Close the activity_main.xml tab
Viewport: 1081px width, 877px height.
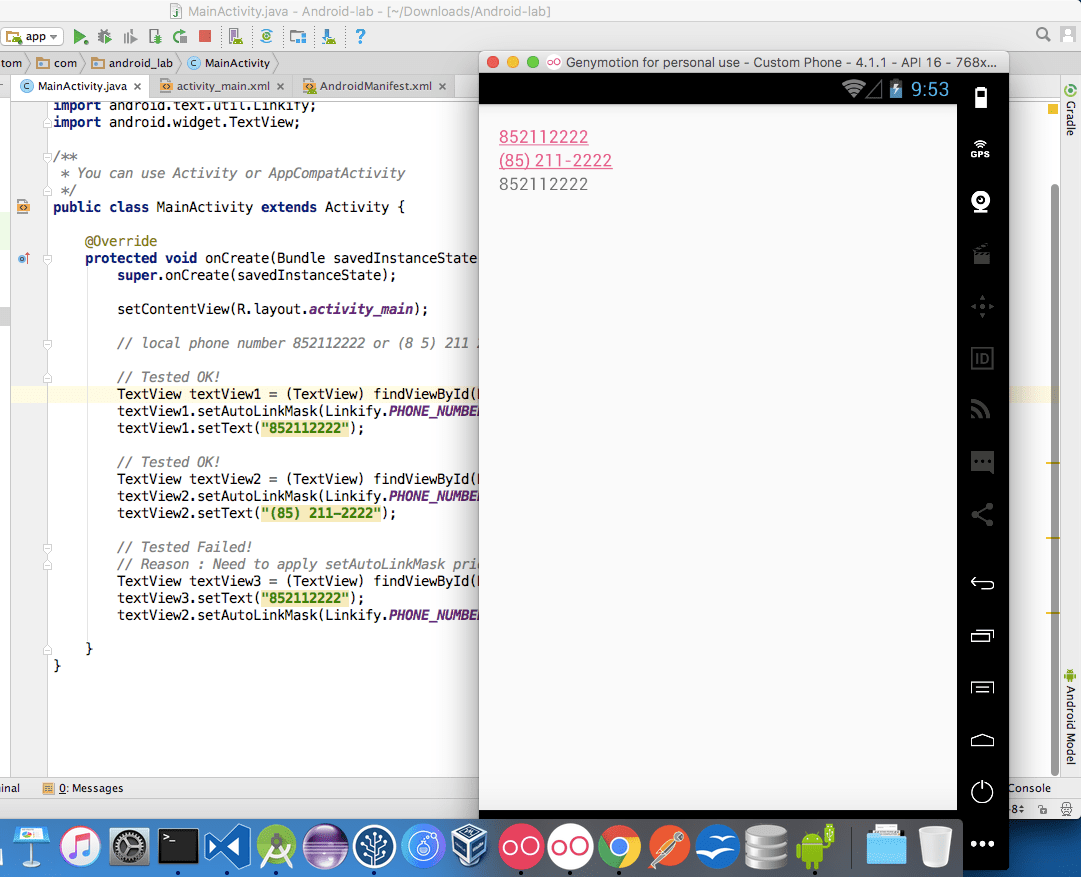(280, 86)
